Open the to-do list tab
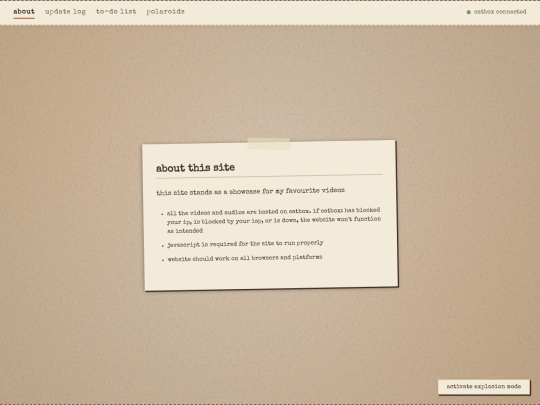 click(116, 12)
